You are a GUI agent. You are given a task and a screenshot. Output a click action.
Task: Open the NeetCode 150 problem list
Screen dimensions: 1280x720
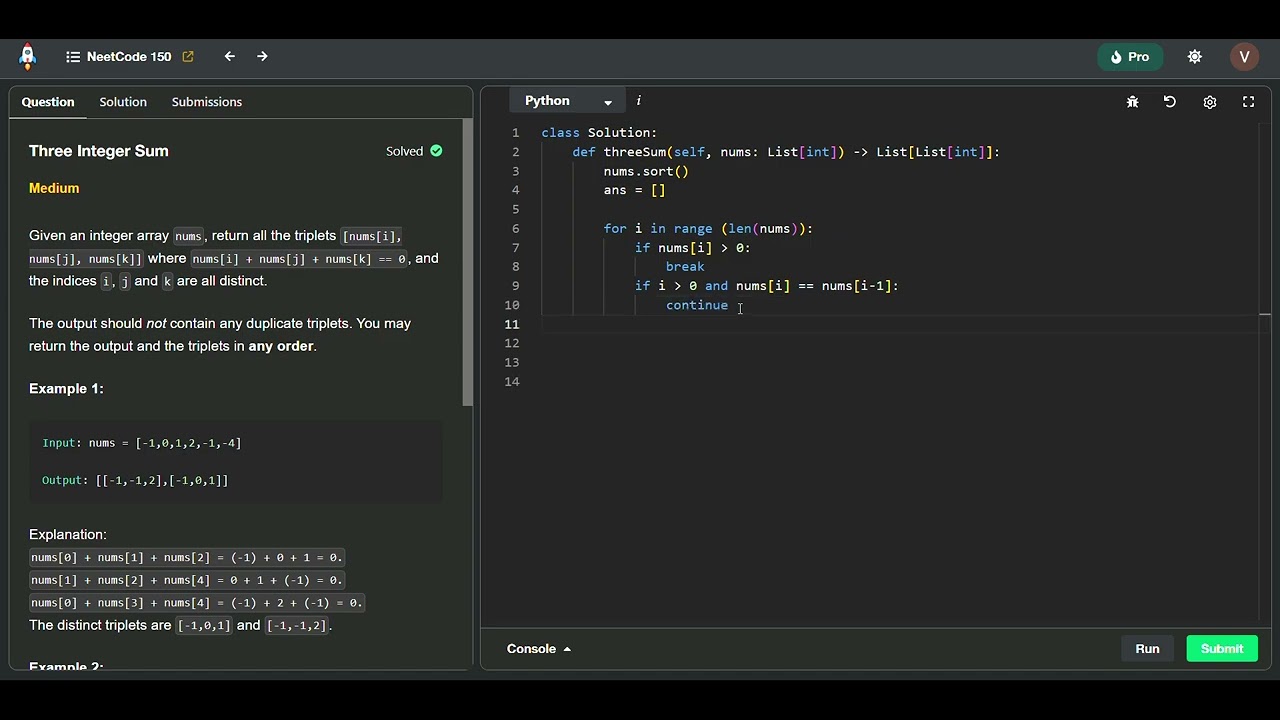click(x=129, y=57)
